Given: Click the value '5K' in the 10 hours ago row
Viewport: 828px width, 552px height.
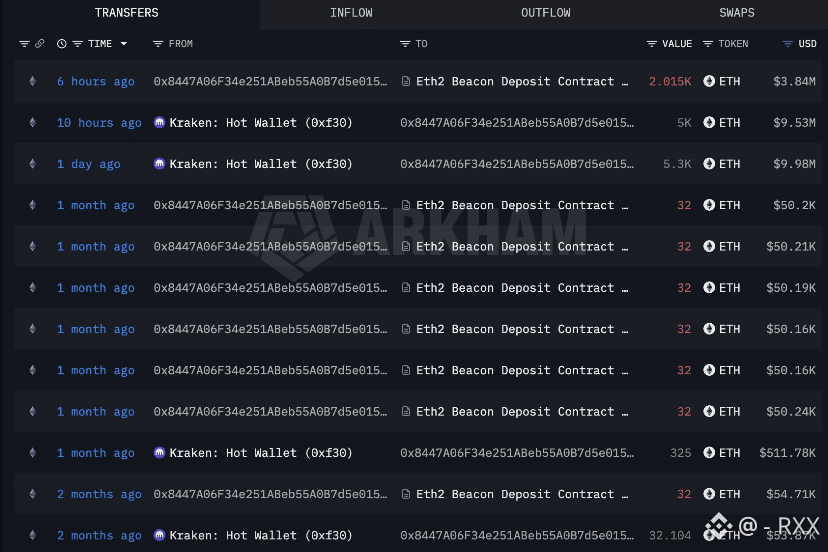Looking at the screenshot, I should (x=684, y=123).
